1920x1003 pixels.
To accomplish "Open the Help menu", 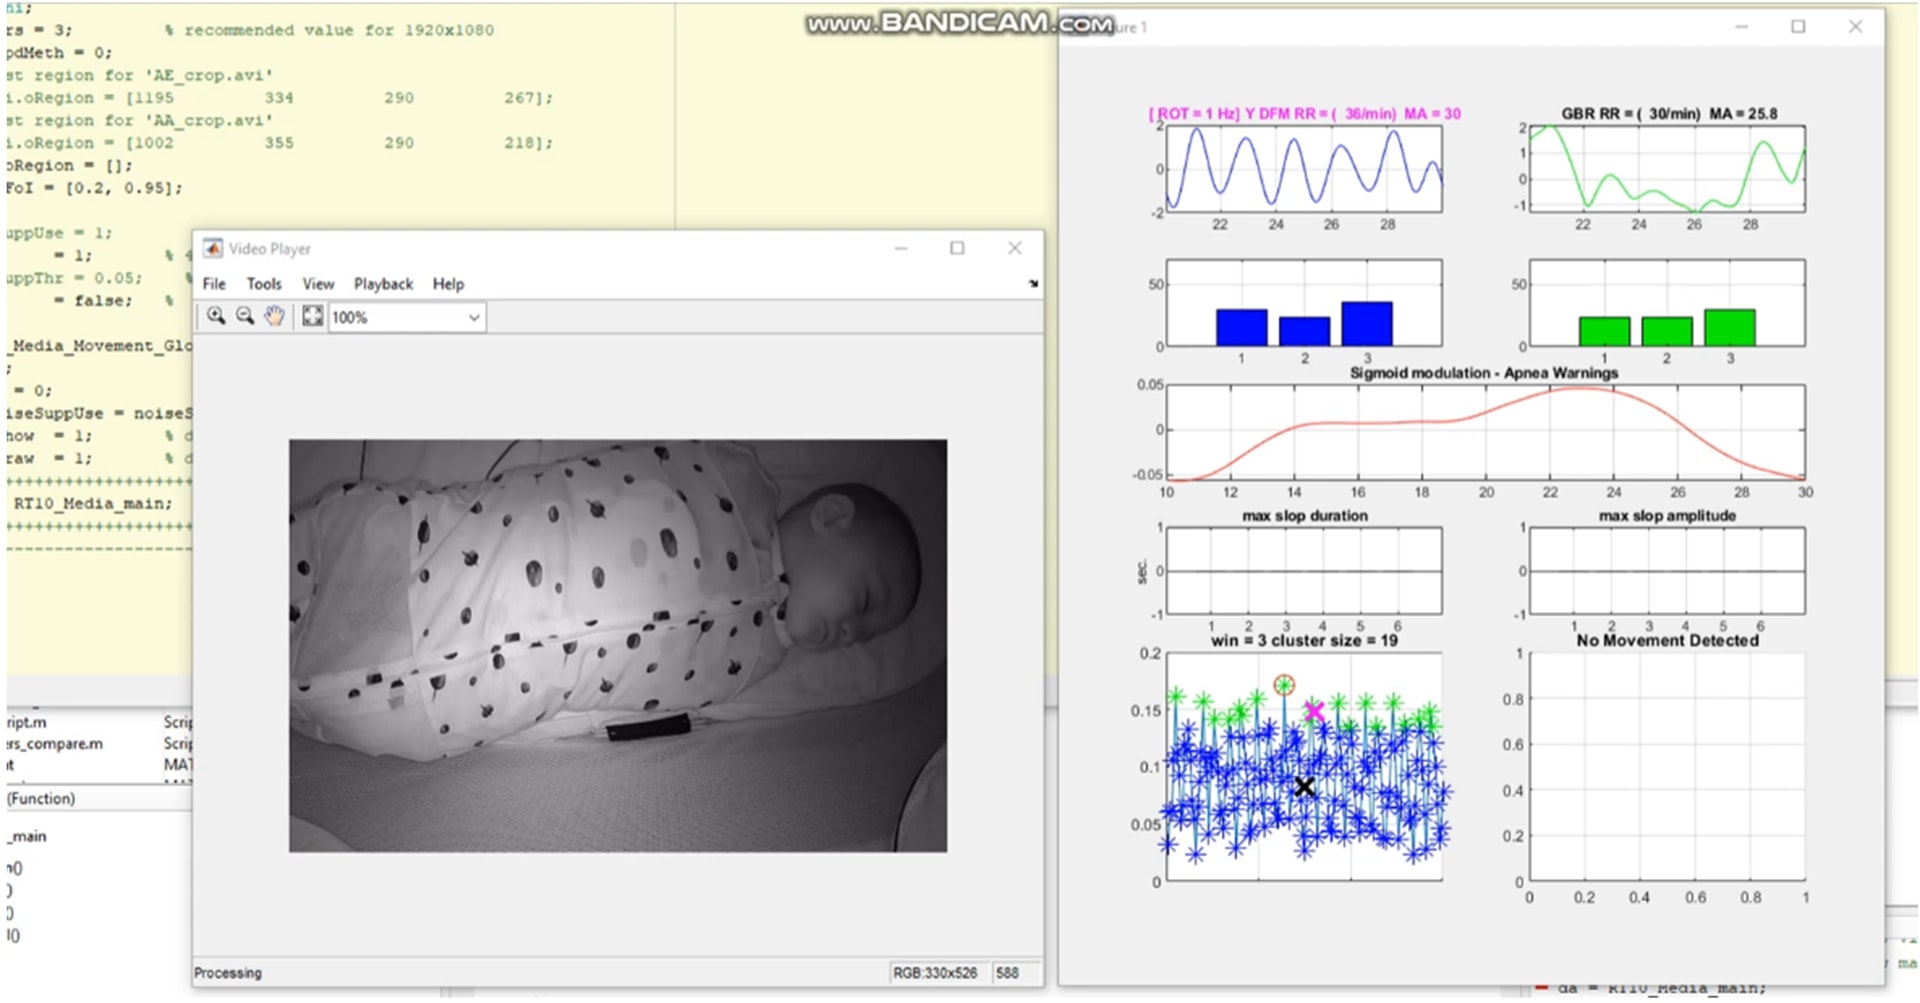I will (x=448, y=284).
